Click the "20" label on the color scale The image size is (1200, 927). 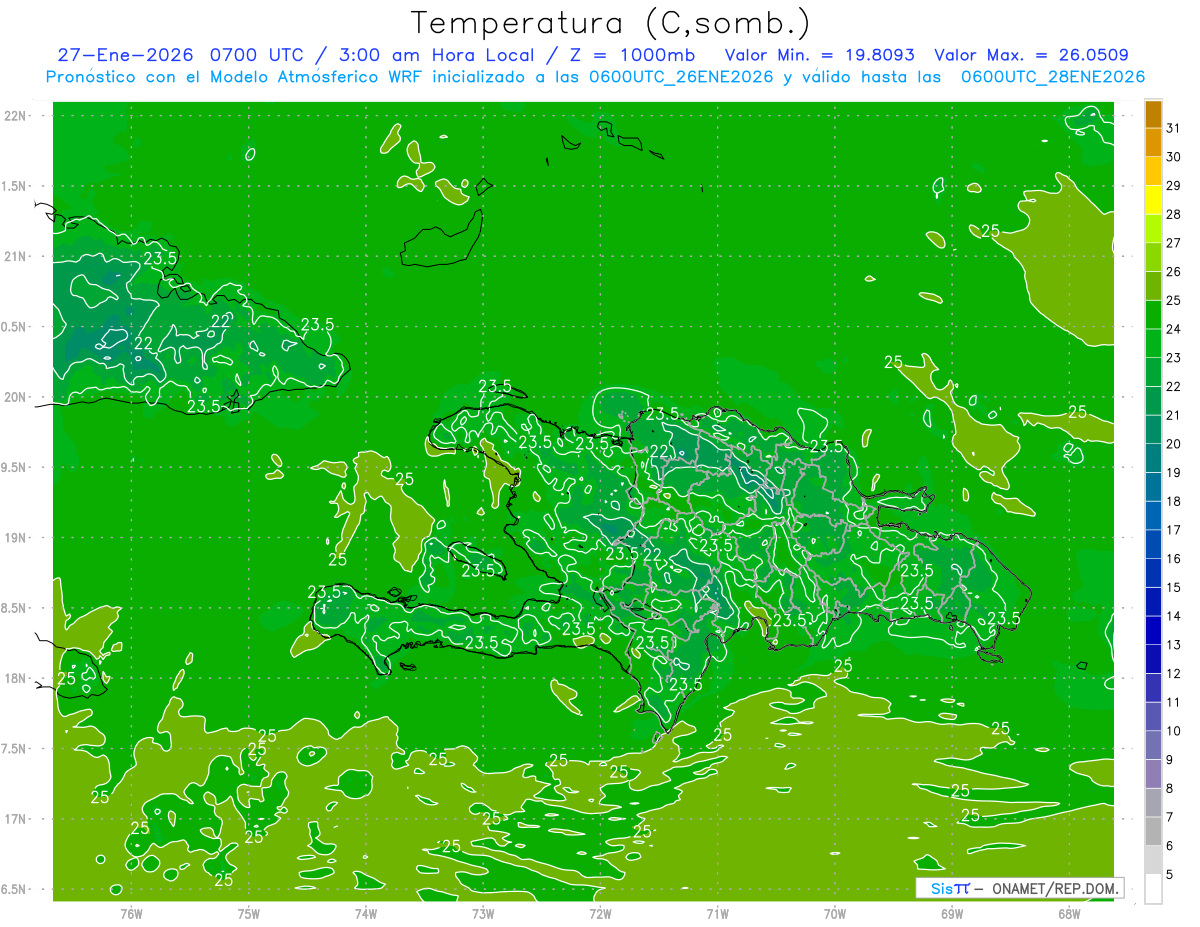pos(1173,444)
